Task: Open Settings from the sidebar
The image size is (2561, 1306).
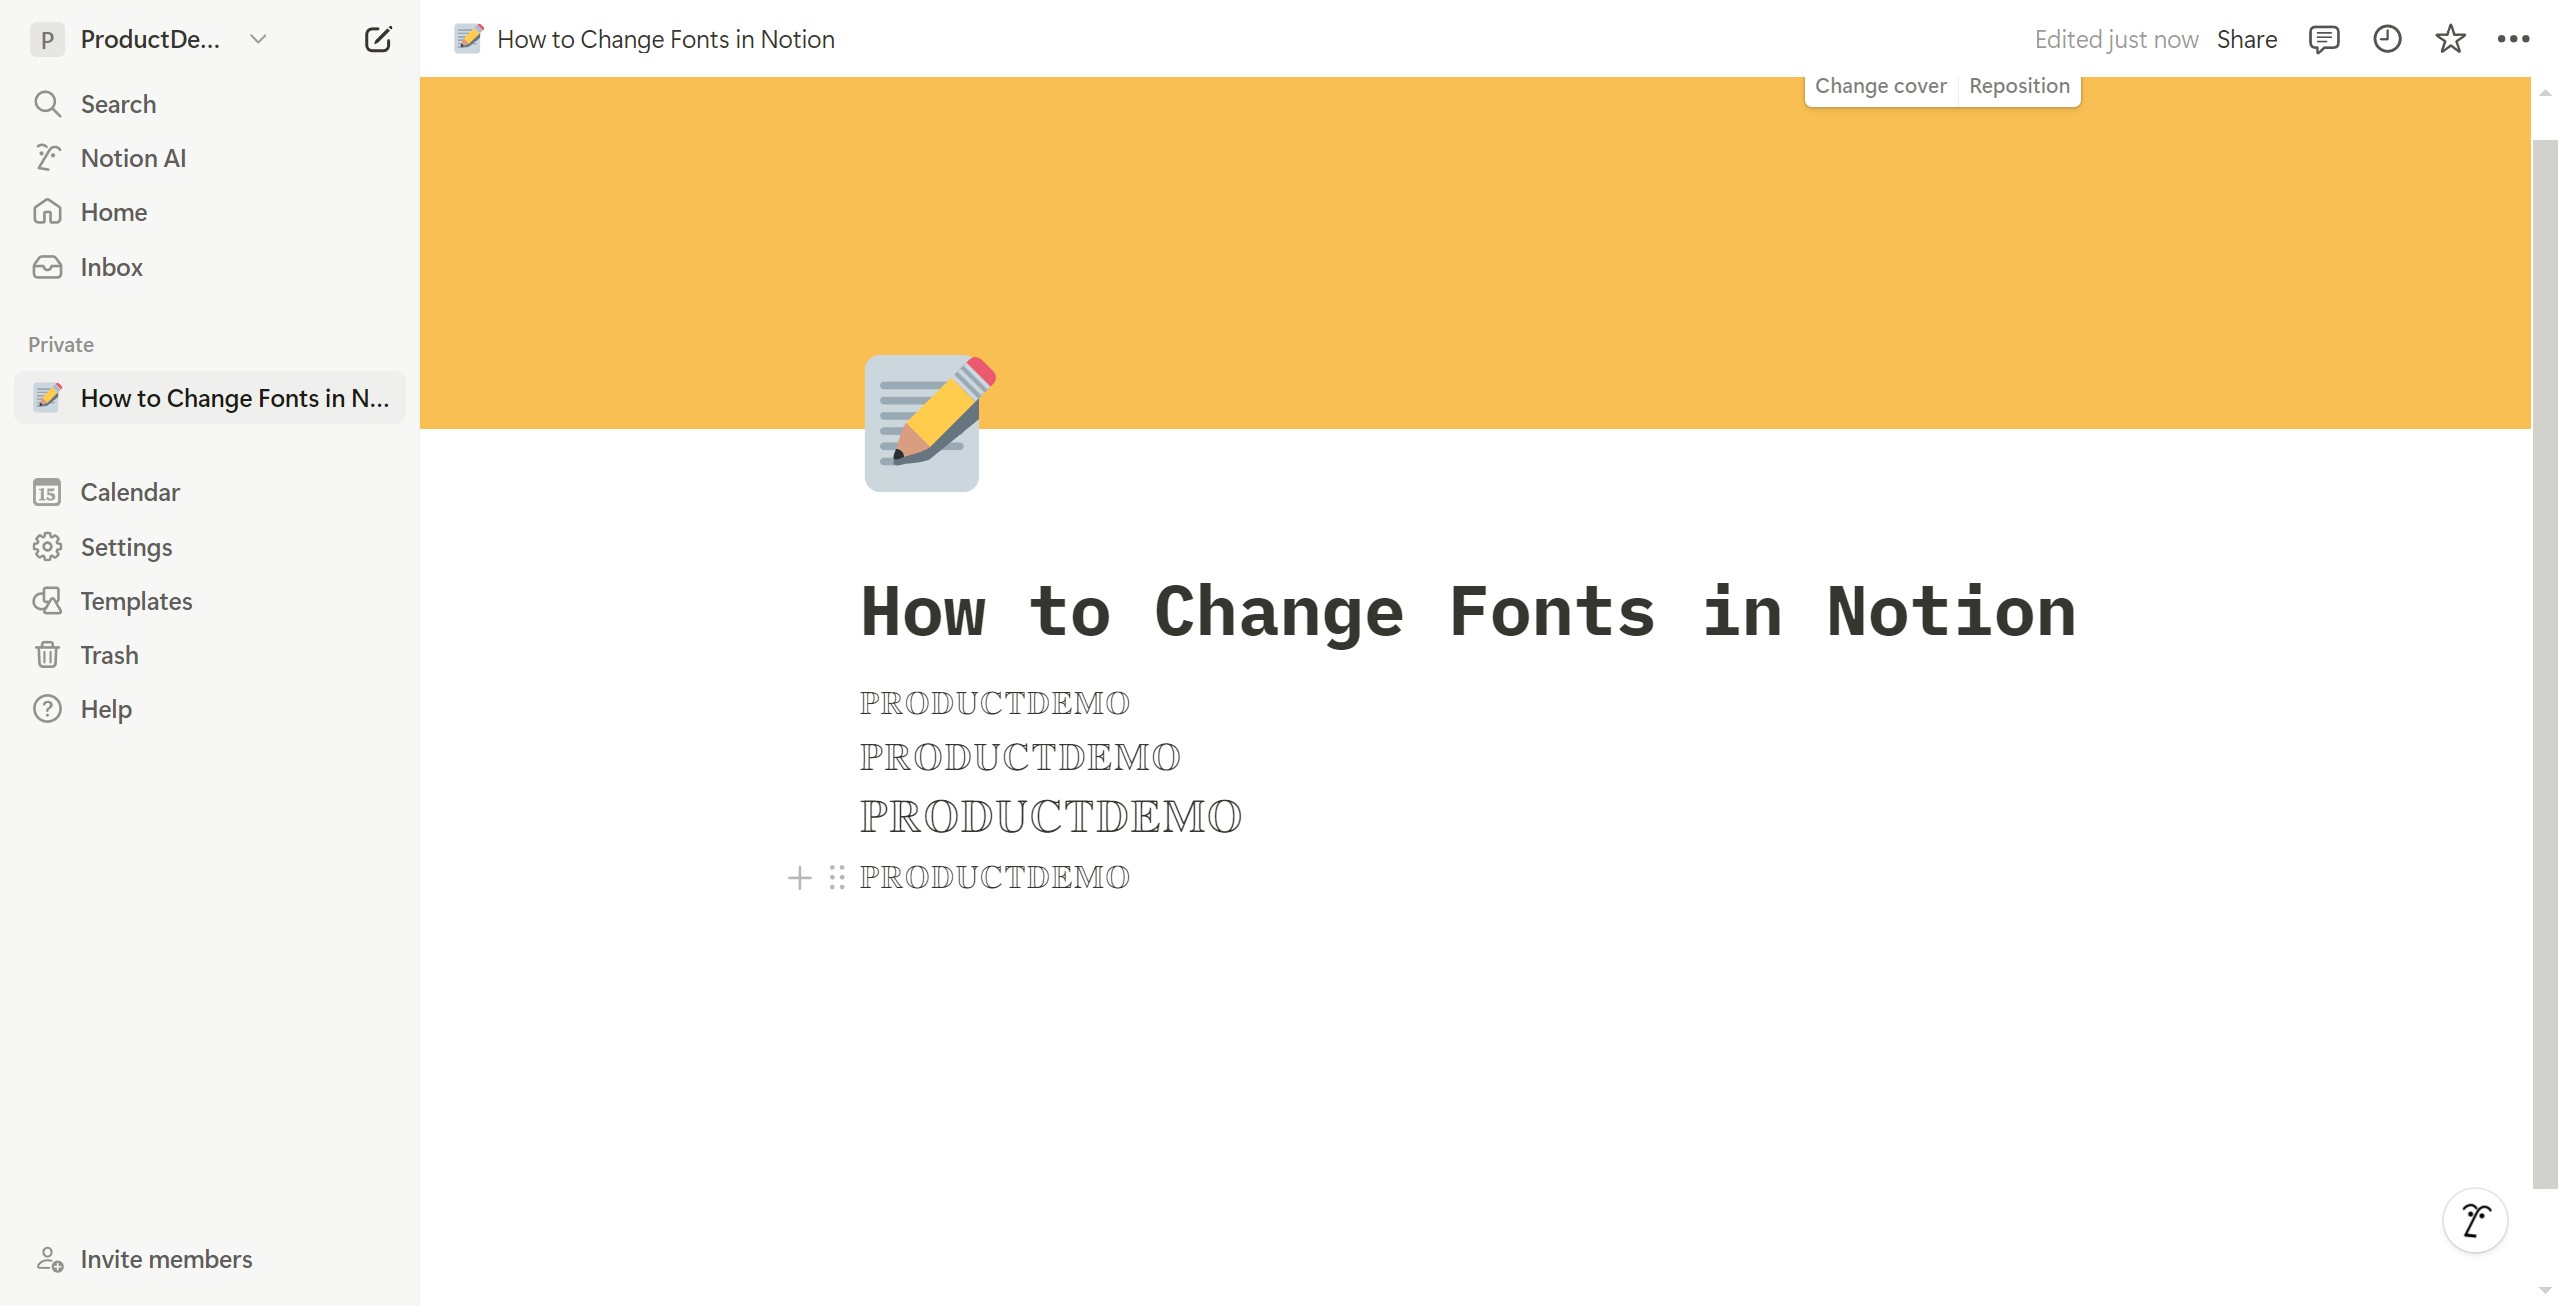Action: (210, 547)
